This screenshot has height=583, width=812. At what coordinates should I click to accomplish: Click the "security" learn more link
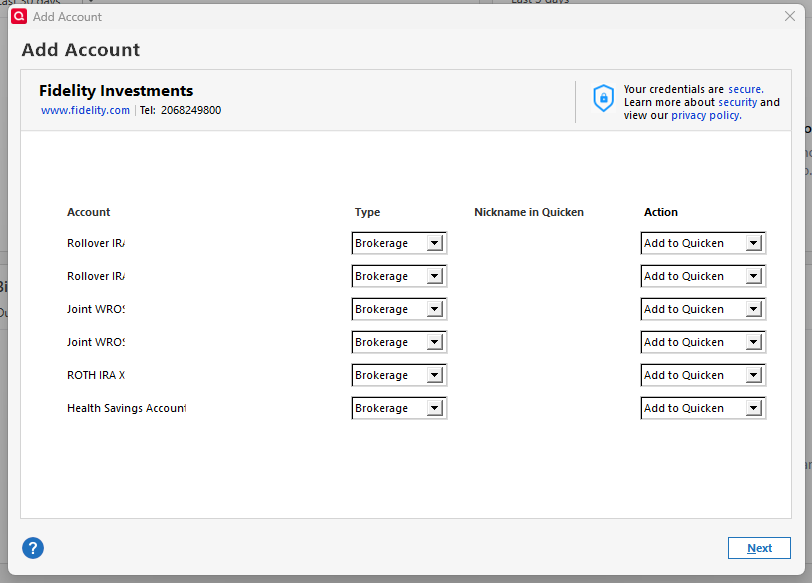coord(737,102)
